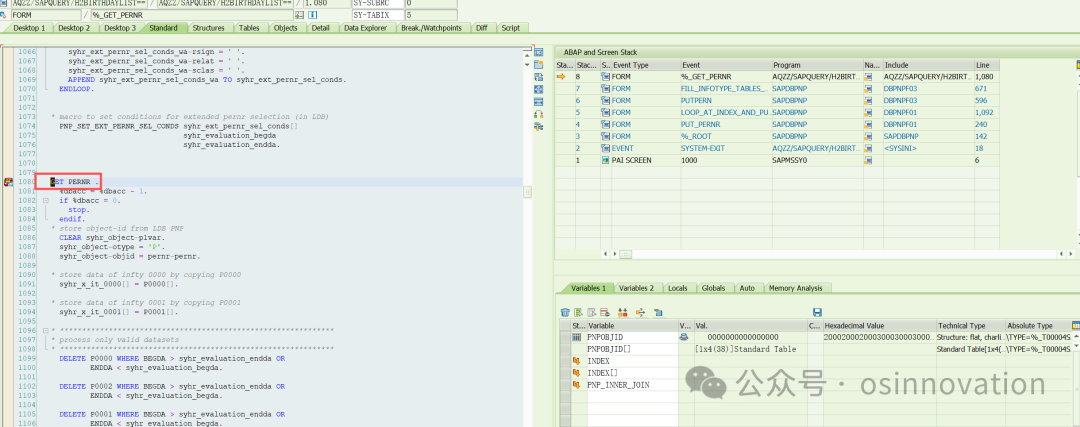Open the Script tab
This screenshot has height=427, width=1080.
point(510,28)
